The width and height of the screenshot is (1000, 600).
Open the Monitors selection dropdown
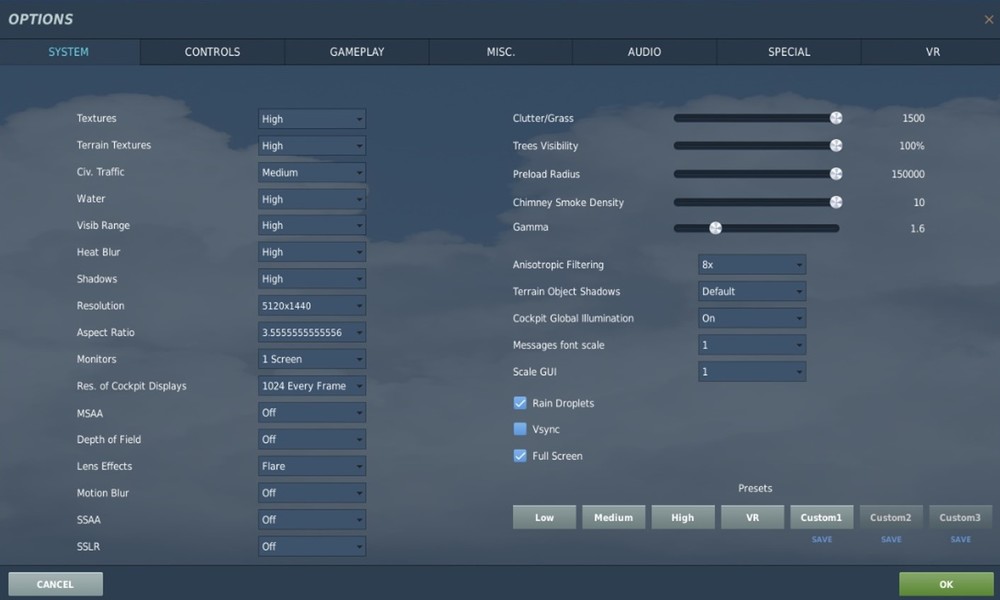pos(311,358)
